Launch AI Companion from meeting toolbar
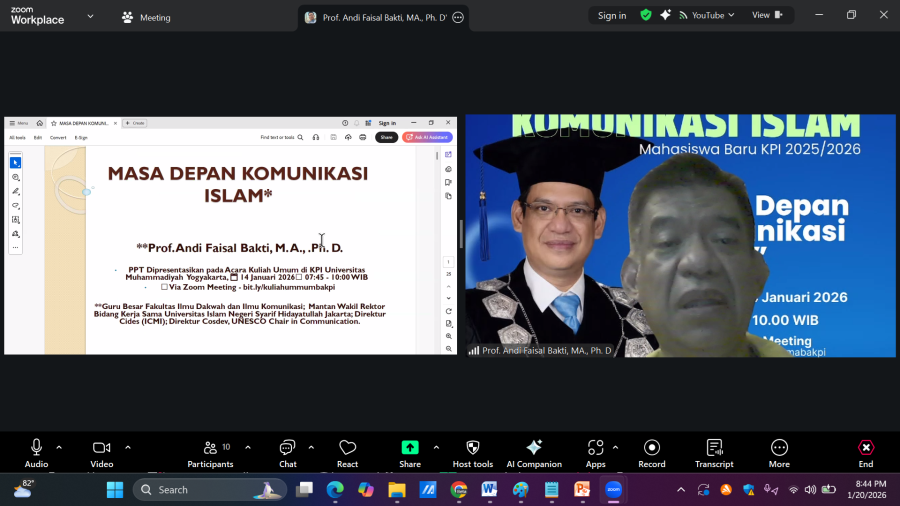This screenshot has width=900, height=506. (534, 453)
